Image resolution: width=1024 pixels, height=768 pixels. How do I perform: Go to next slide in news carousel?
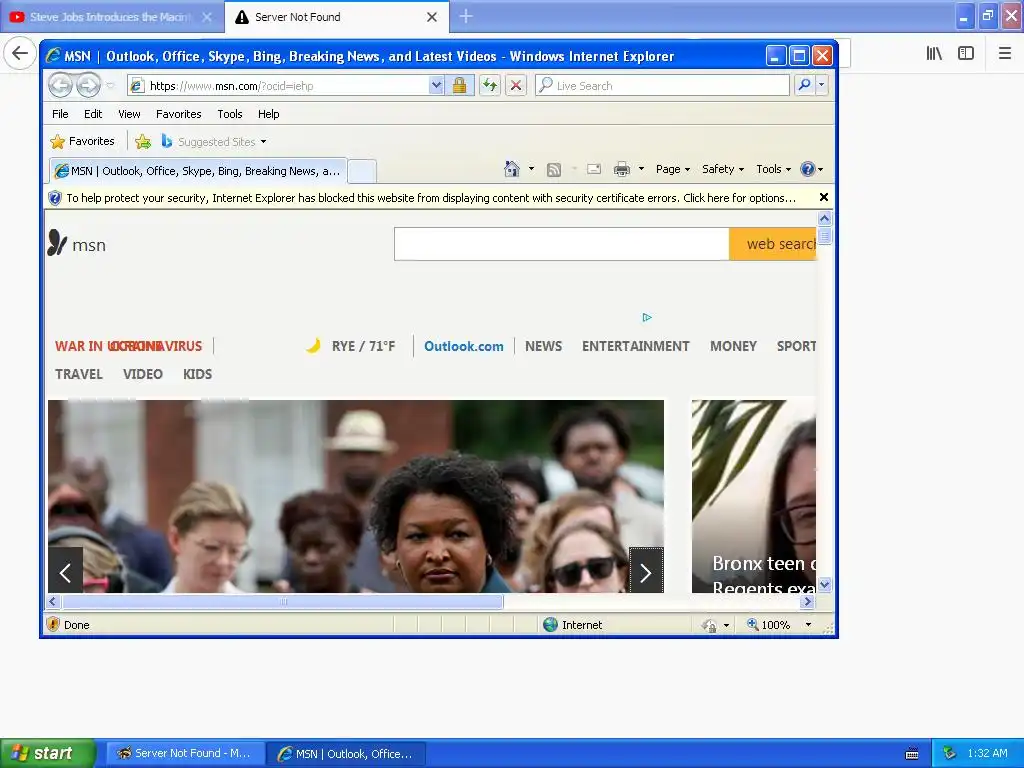[646, 570]
